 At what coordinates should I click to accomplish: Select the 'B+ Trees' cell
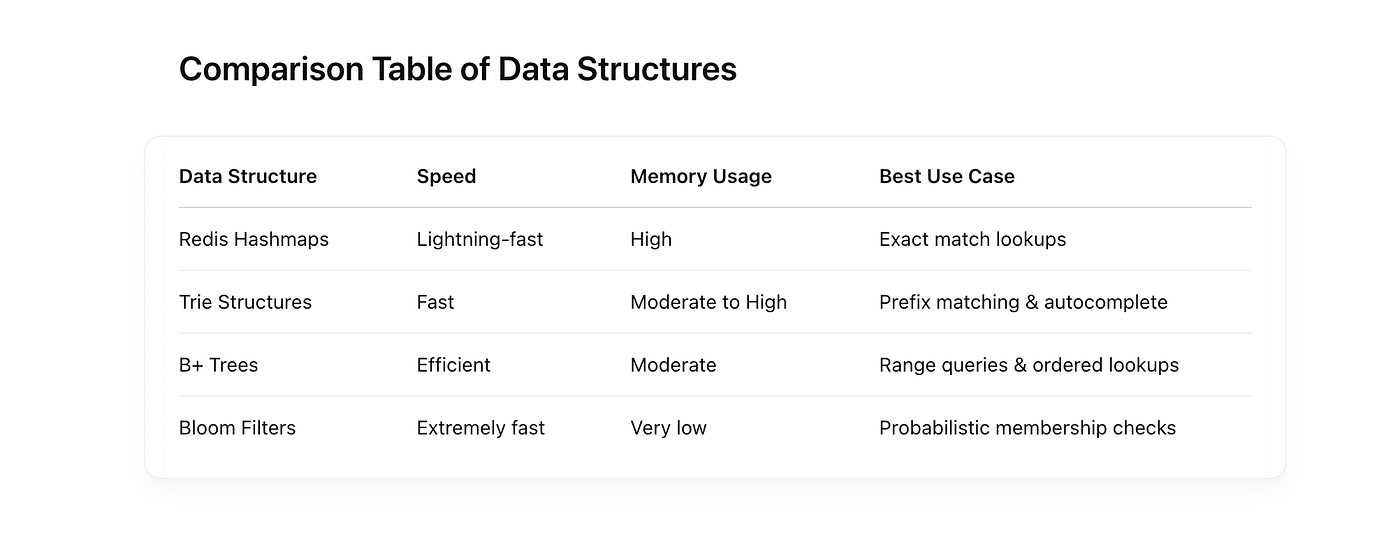pos(218,365)
